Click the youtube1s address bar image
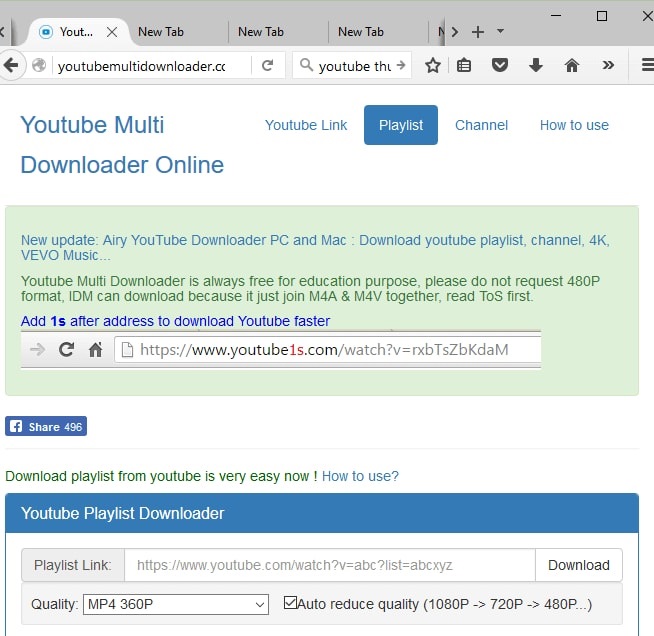The image size is (654, 636). [281, 349]
